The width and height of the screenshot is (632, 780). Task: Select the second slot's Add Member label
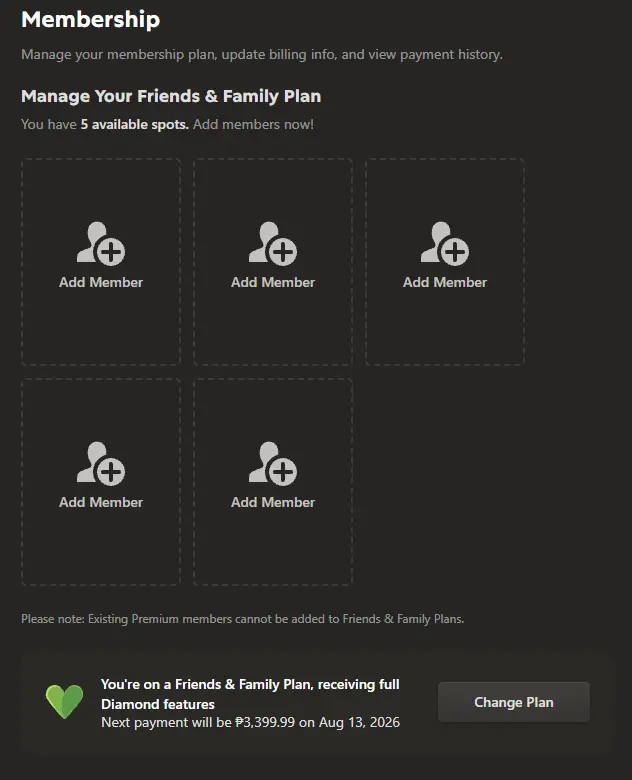[273, 282]
